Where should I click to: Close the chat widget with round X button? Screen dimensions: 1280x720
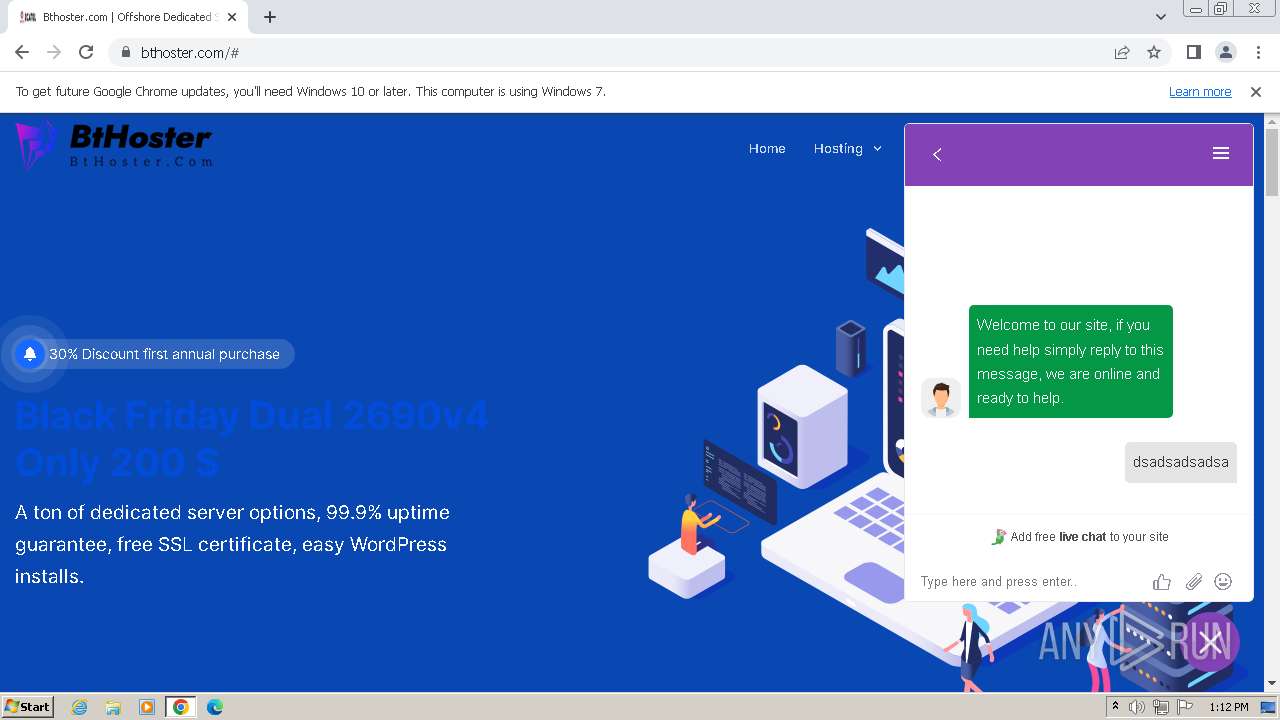click(x=1211, y=642)
